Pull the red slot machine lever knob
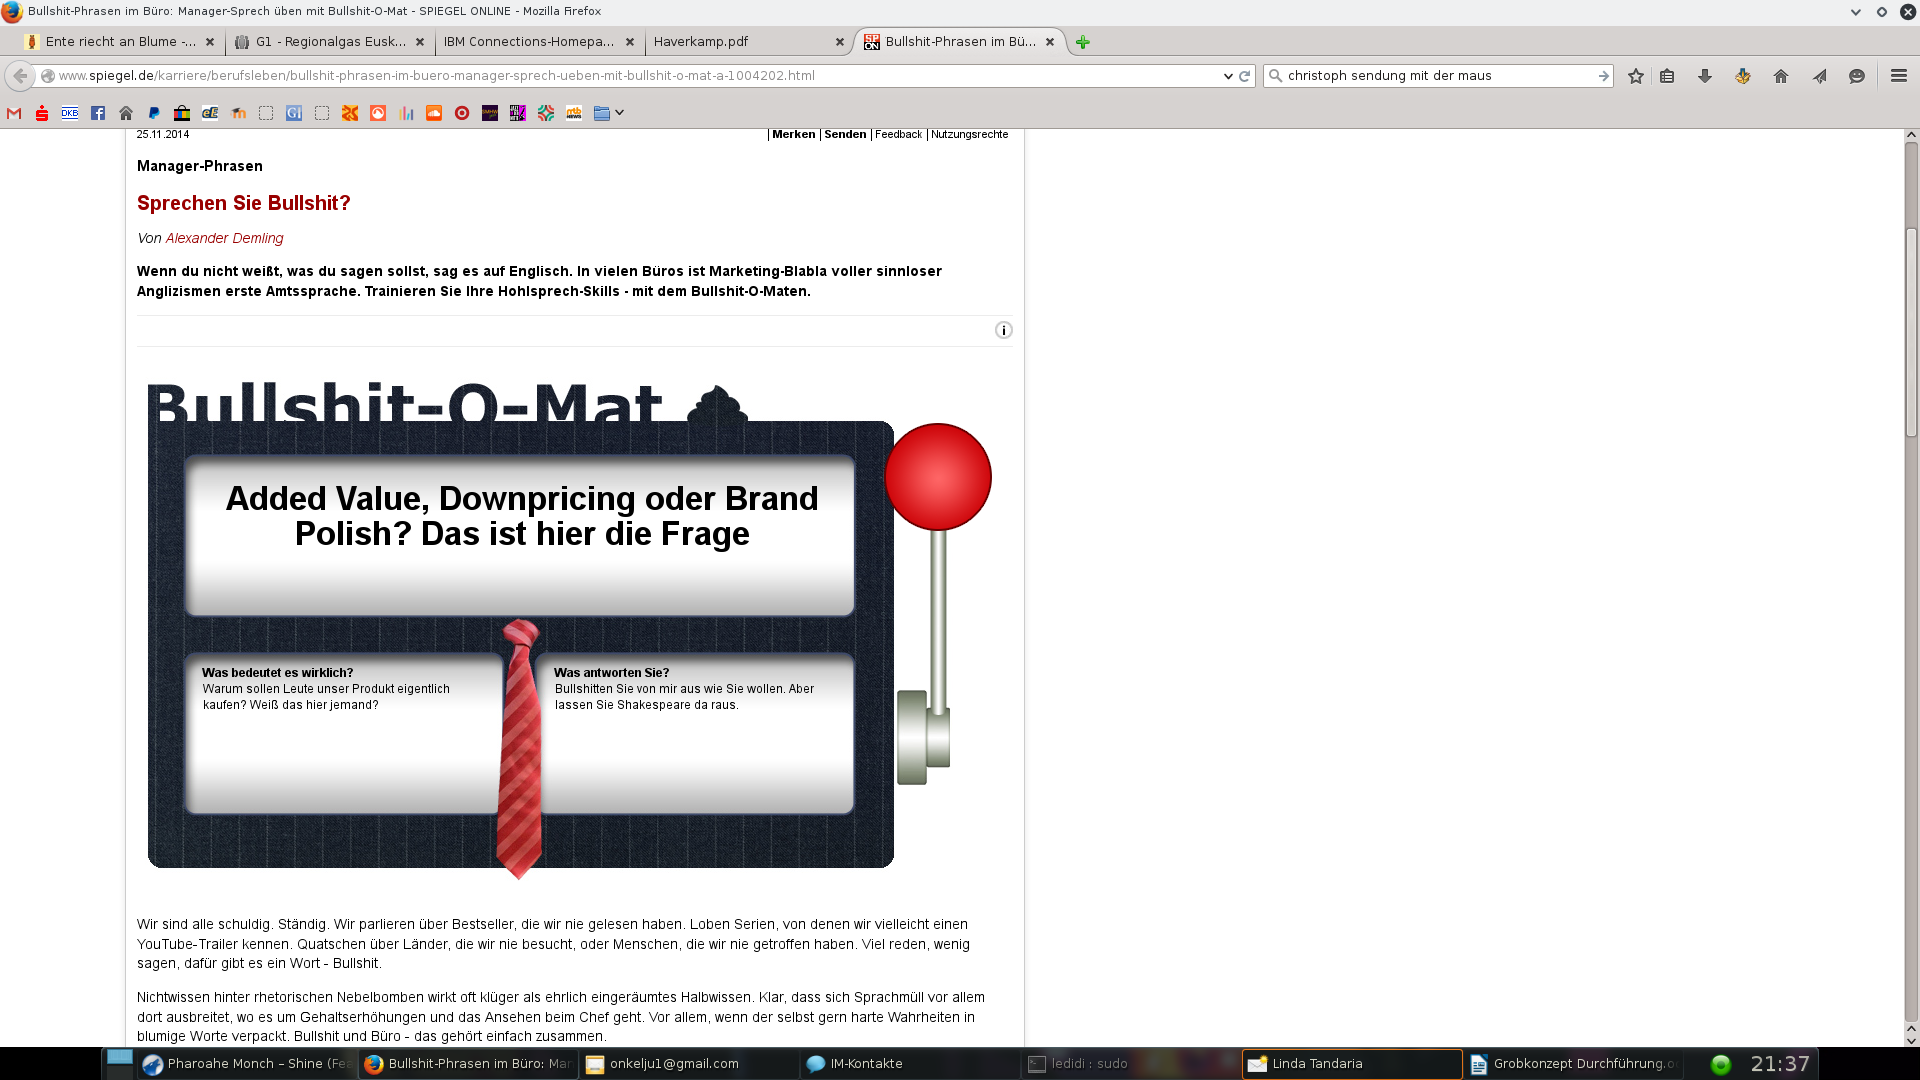This screenshot has height=1080, width=1920. tap(938, 477)
